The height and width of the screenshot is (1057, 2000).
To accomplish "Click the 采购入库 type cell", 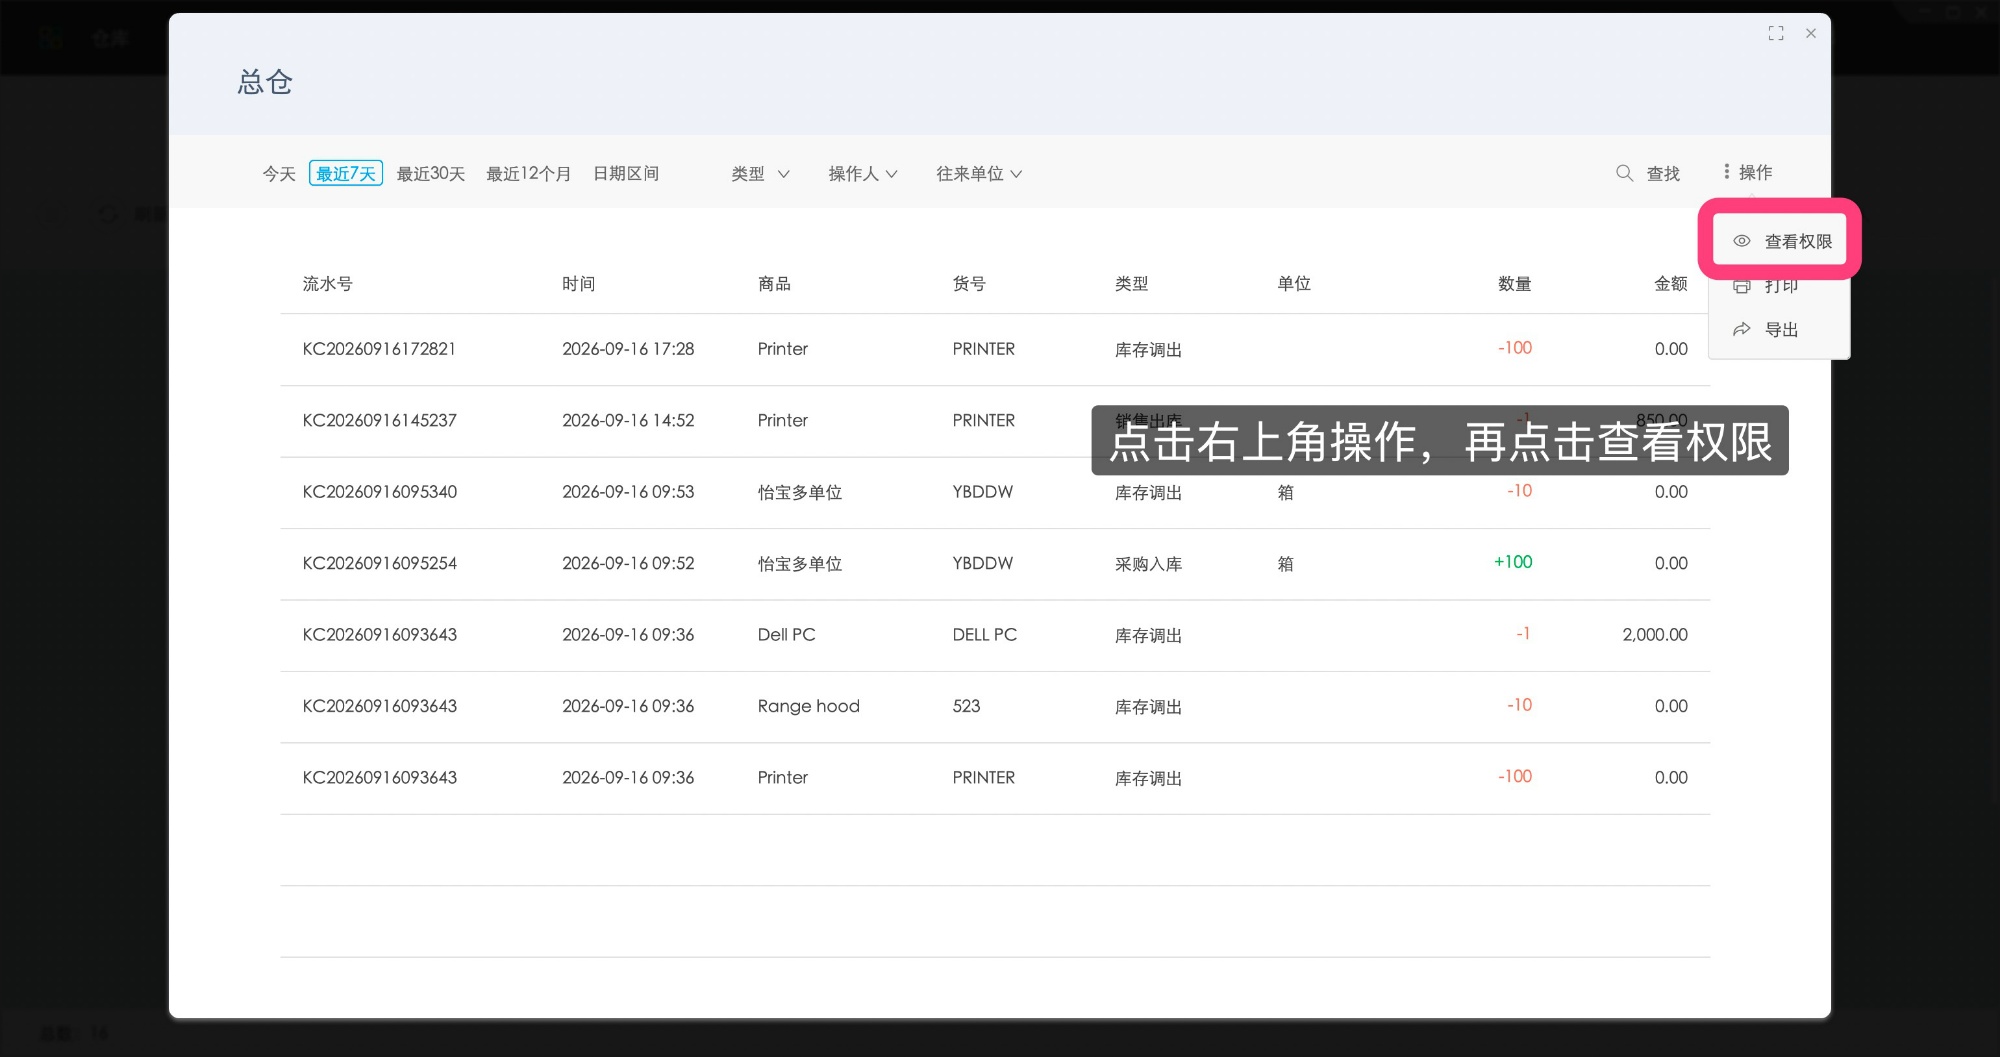I will click(1149, 564).
